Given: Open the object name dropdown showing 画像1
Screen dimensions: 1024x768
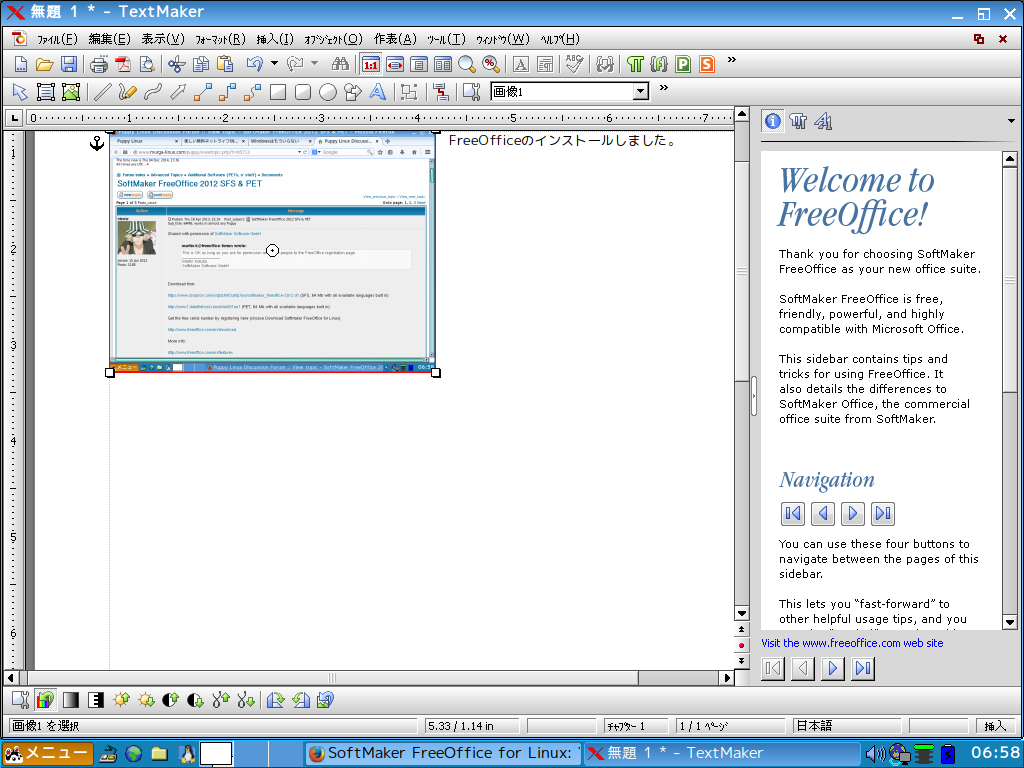Looking at the screenshot, I should (x=641, y=91).
